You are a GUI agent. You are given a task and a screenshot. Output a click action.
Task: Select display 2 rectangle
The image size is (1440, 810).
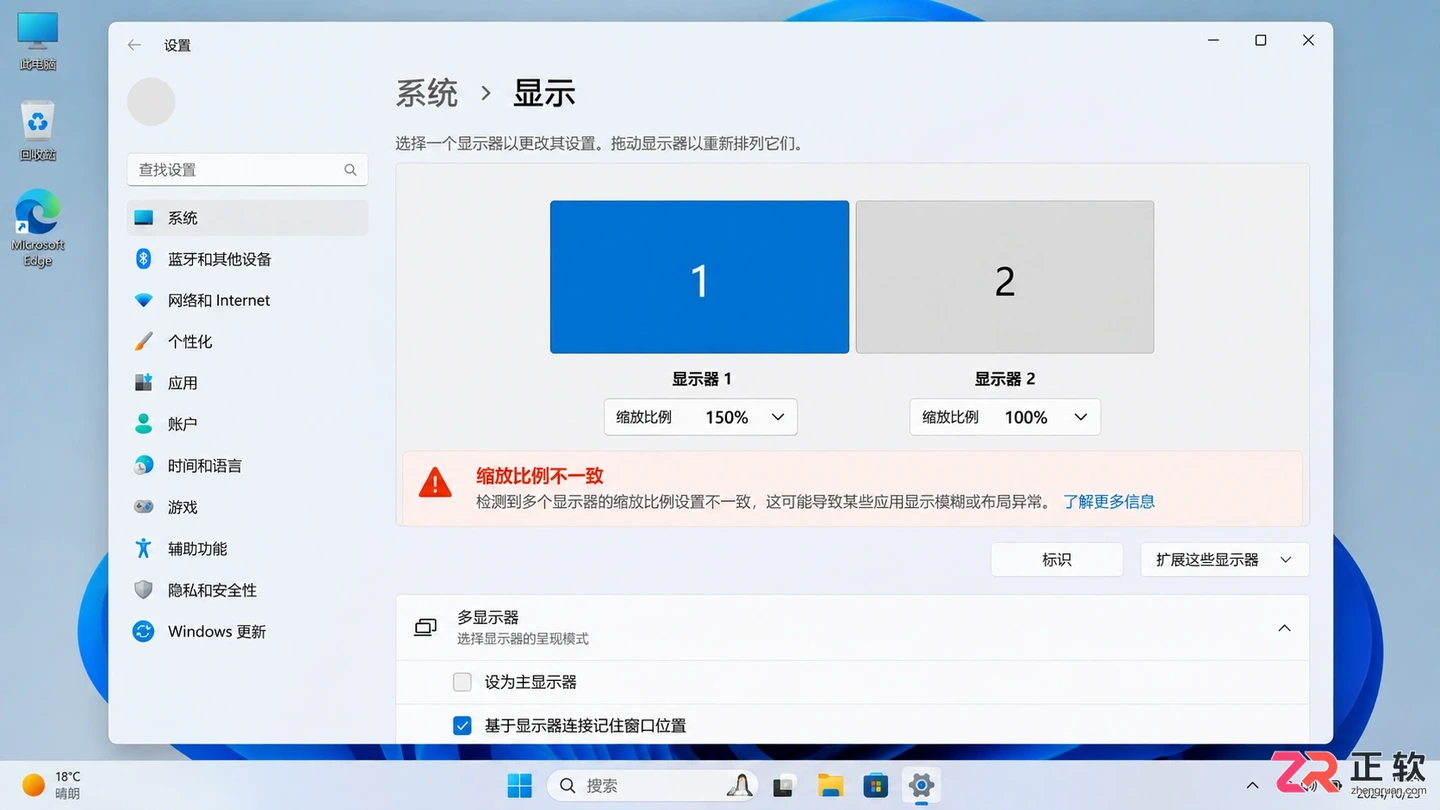pyautogui.click(x=1005, y=277)
